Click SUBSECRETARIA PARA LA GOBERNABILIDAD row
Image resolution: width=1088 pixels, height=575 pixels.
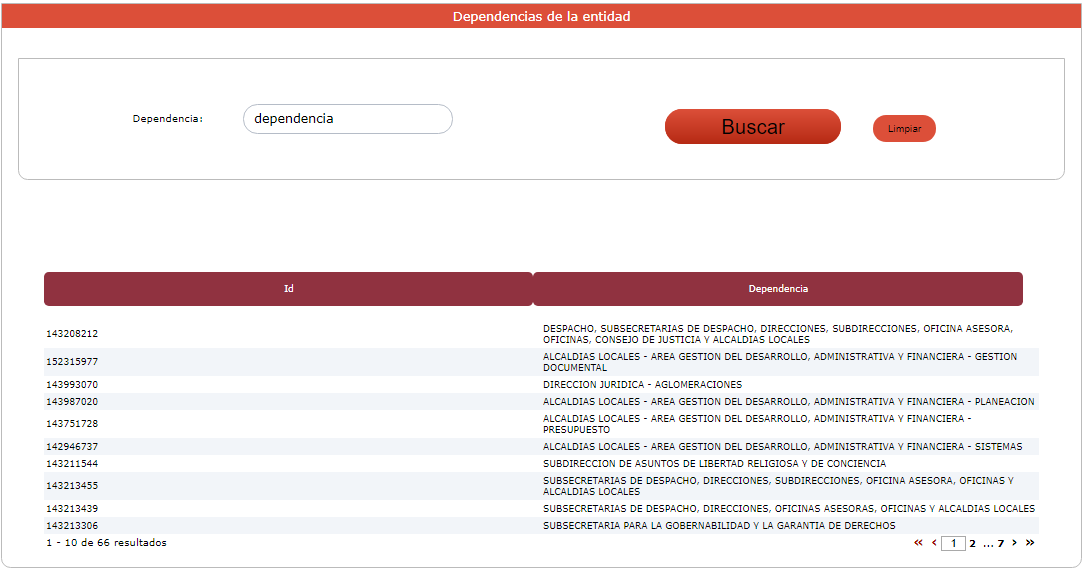click(719, 526)
